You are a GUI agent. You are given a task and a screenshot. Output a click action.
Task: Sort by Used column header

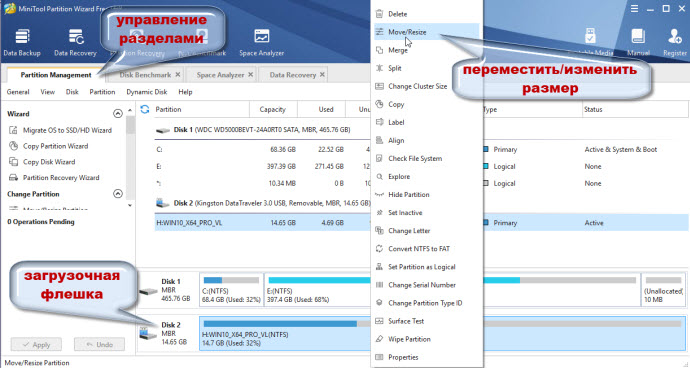pyautogui.click(x=326, y=109)
